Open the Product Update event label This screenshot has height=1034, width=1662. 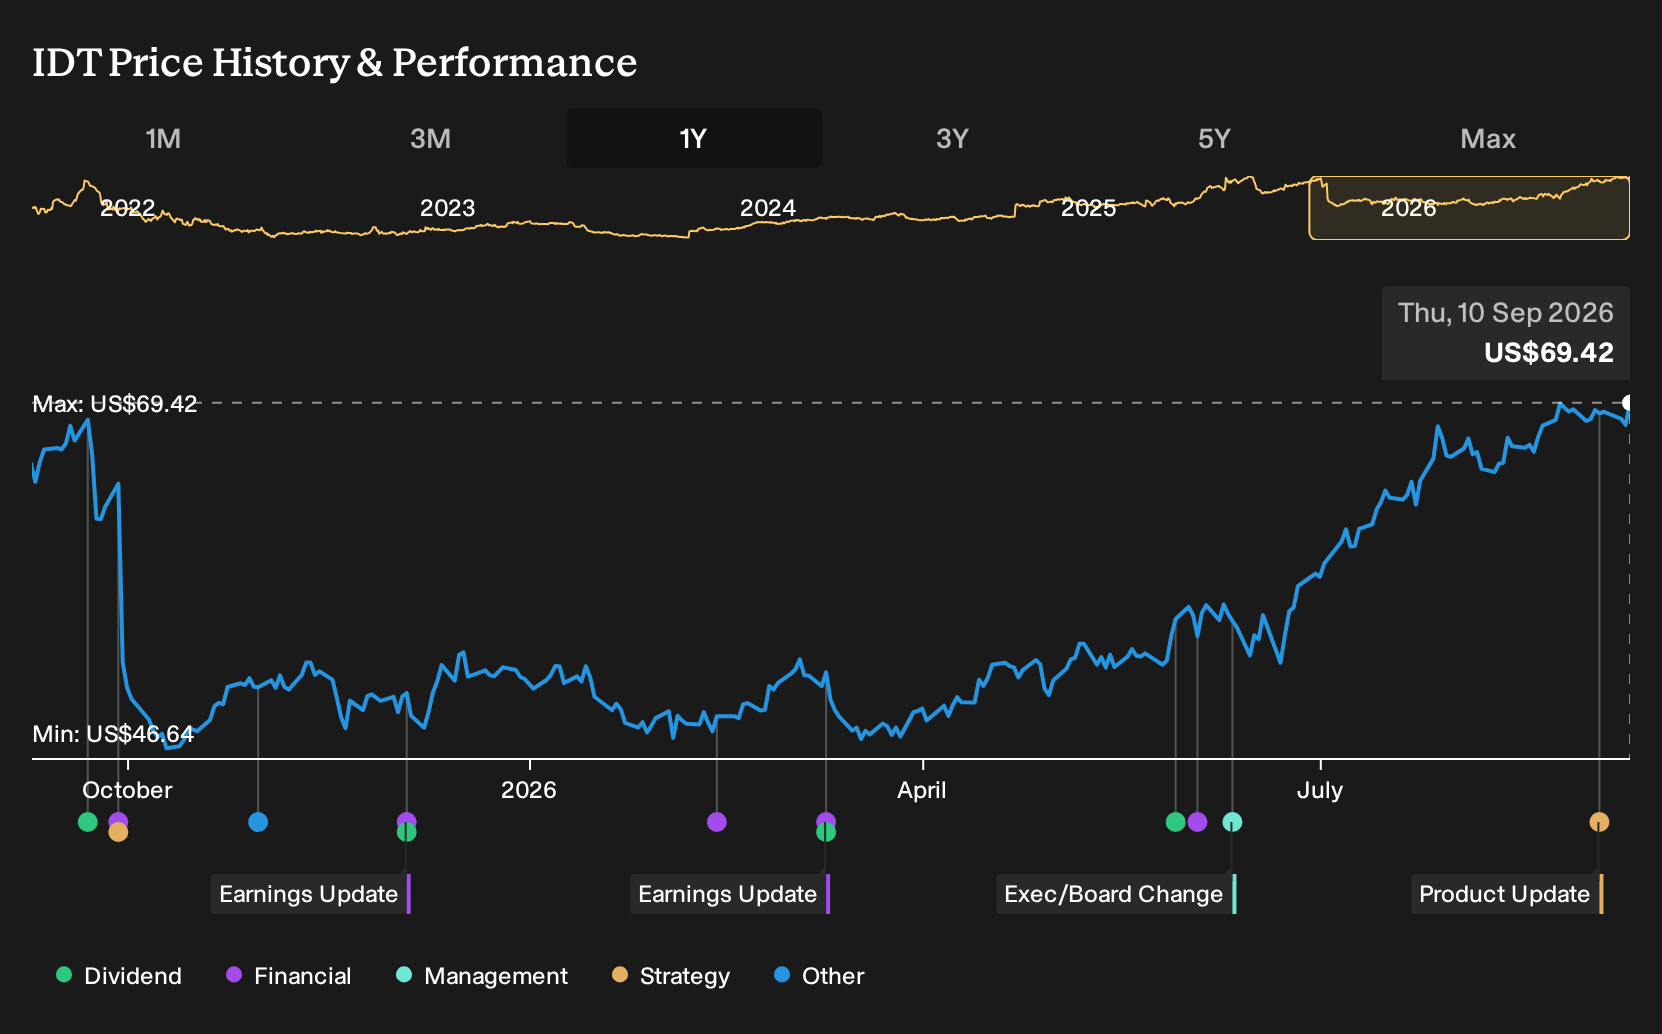click(1507, 894)
